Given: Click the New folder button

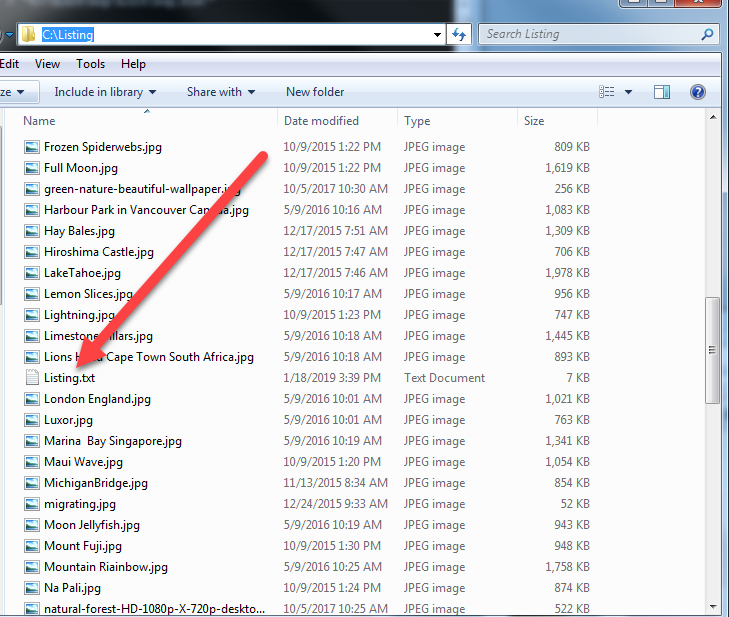Looking at the screenshot, I should (315, 92).
